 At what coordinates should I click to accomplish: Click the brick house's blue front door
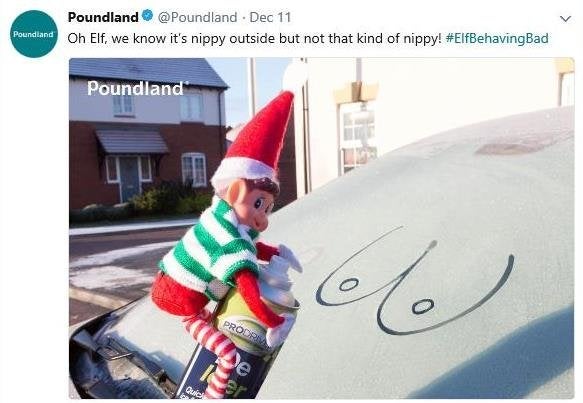pos(129,178)
